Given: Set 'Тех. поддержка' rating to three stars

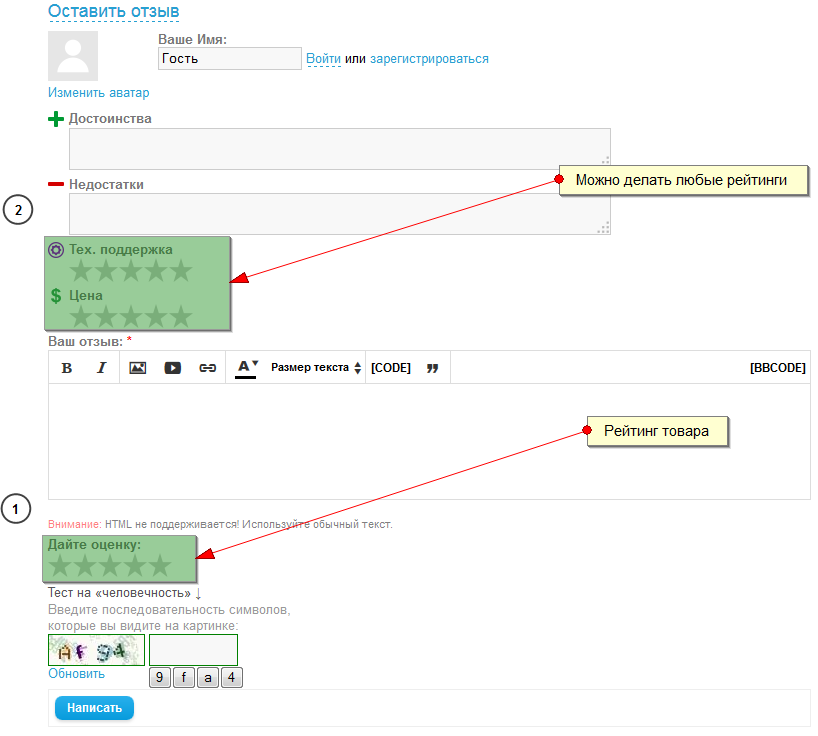Looking at the screenshot, I should point(131,271).
